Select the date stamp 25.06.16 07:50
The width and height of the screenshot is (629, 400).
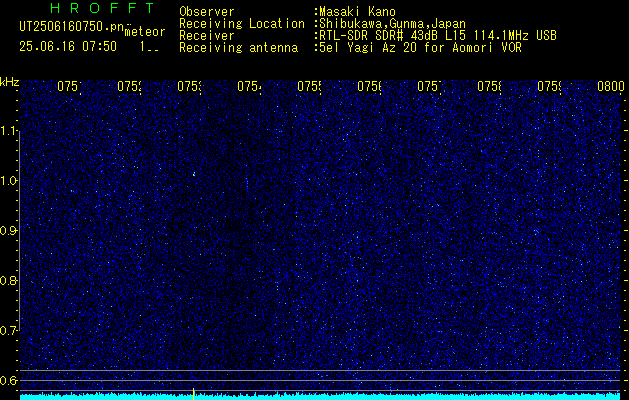(x=68, y=46)
